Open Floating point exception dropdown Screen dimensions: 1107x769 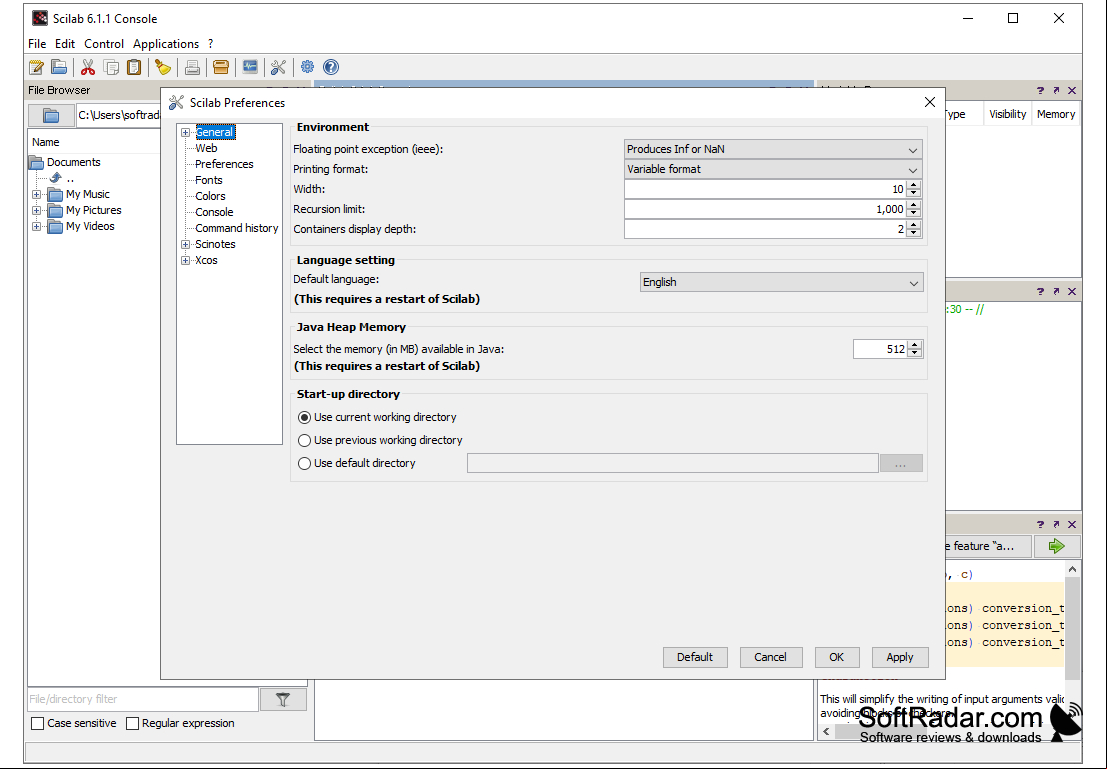773,149
